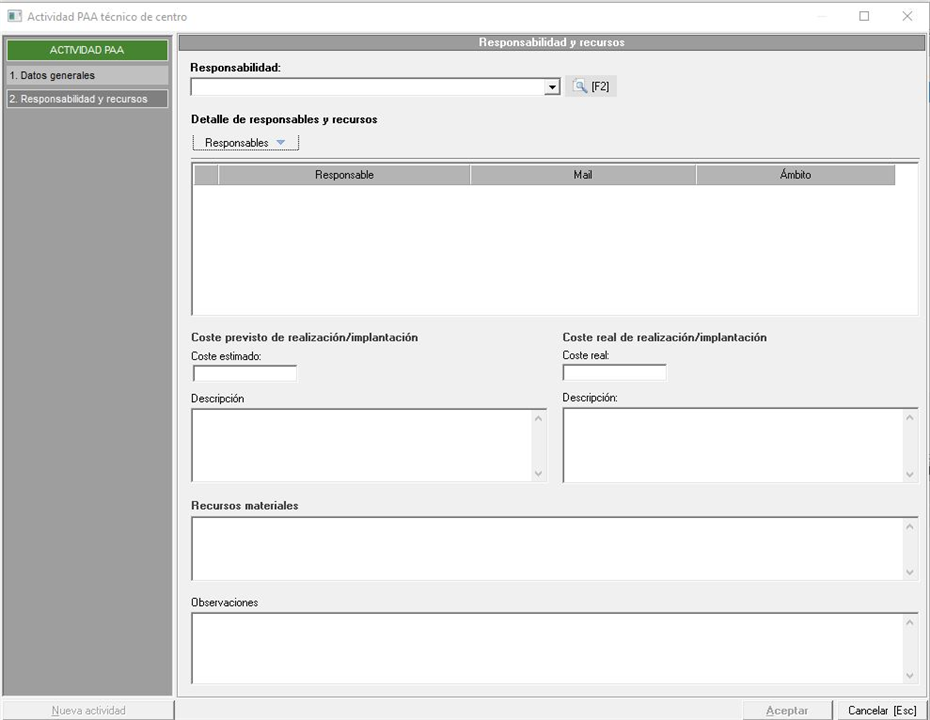Focus the Coste real input field
Screen dimensions: 930x720
[x=614, y=373]
